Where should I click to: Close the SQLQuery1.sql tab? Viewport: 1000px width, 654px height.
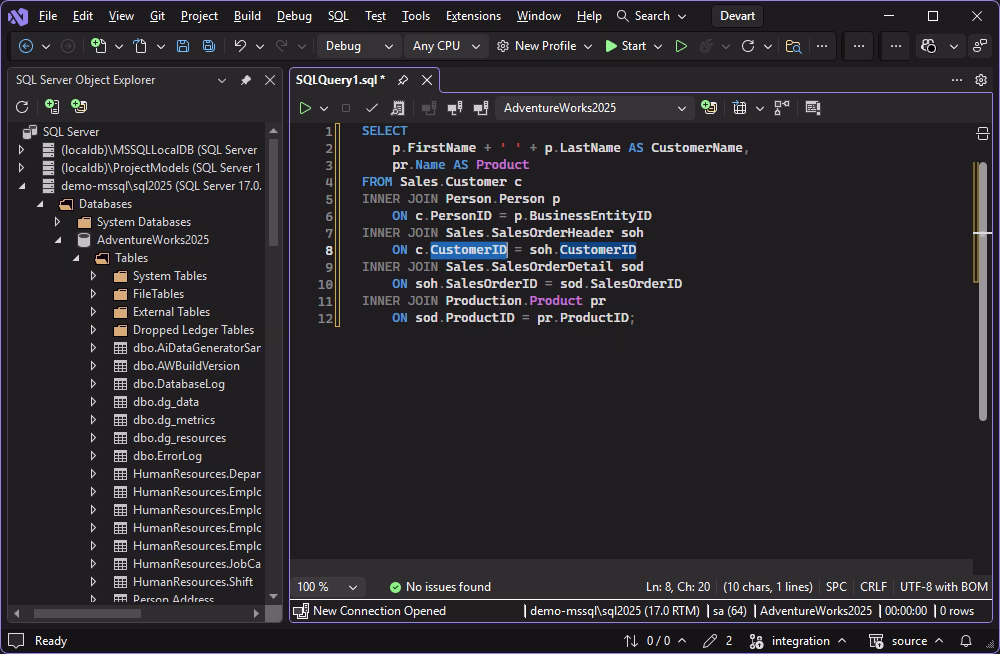coord(427,80)
